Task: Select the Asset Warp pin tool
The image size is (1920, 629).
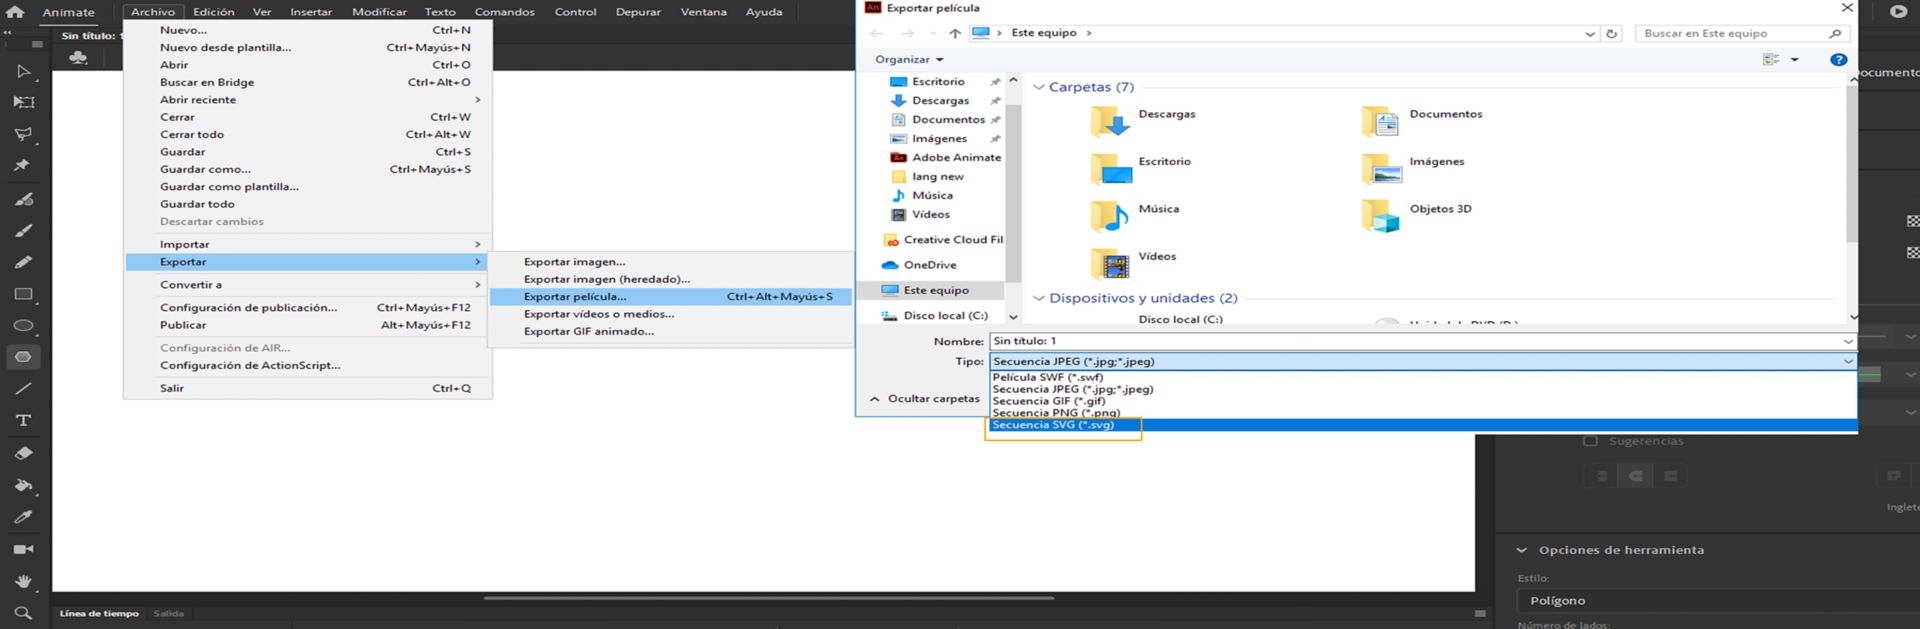Action: [22, 165]
